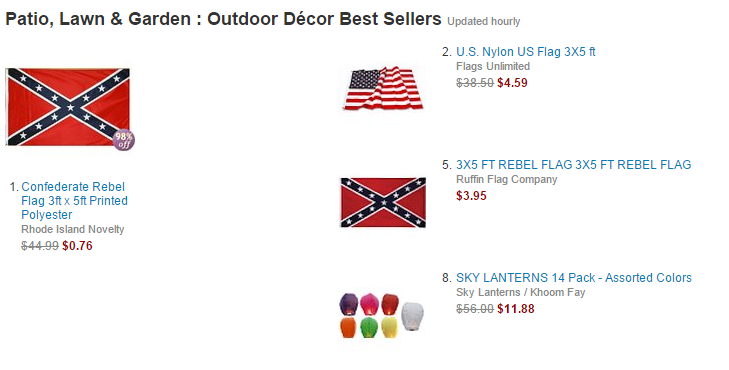729x370 pixels.
Task: Click the Rhode Island Novelty brand name
Action: [73, 230]
